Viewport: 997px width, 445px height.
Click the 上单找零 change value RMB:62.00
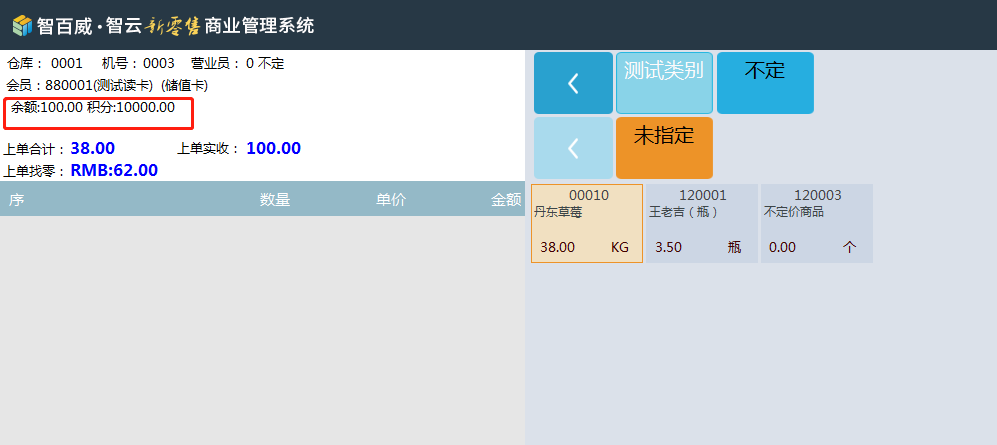point(114,170)
